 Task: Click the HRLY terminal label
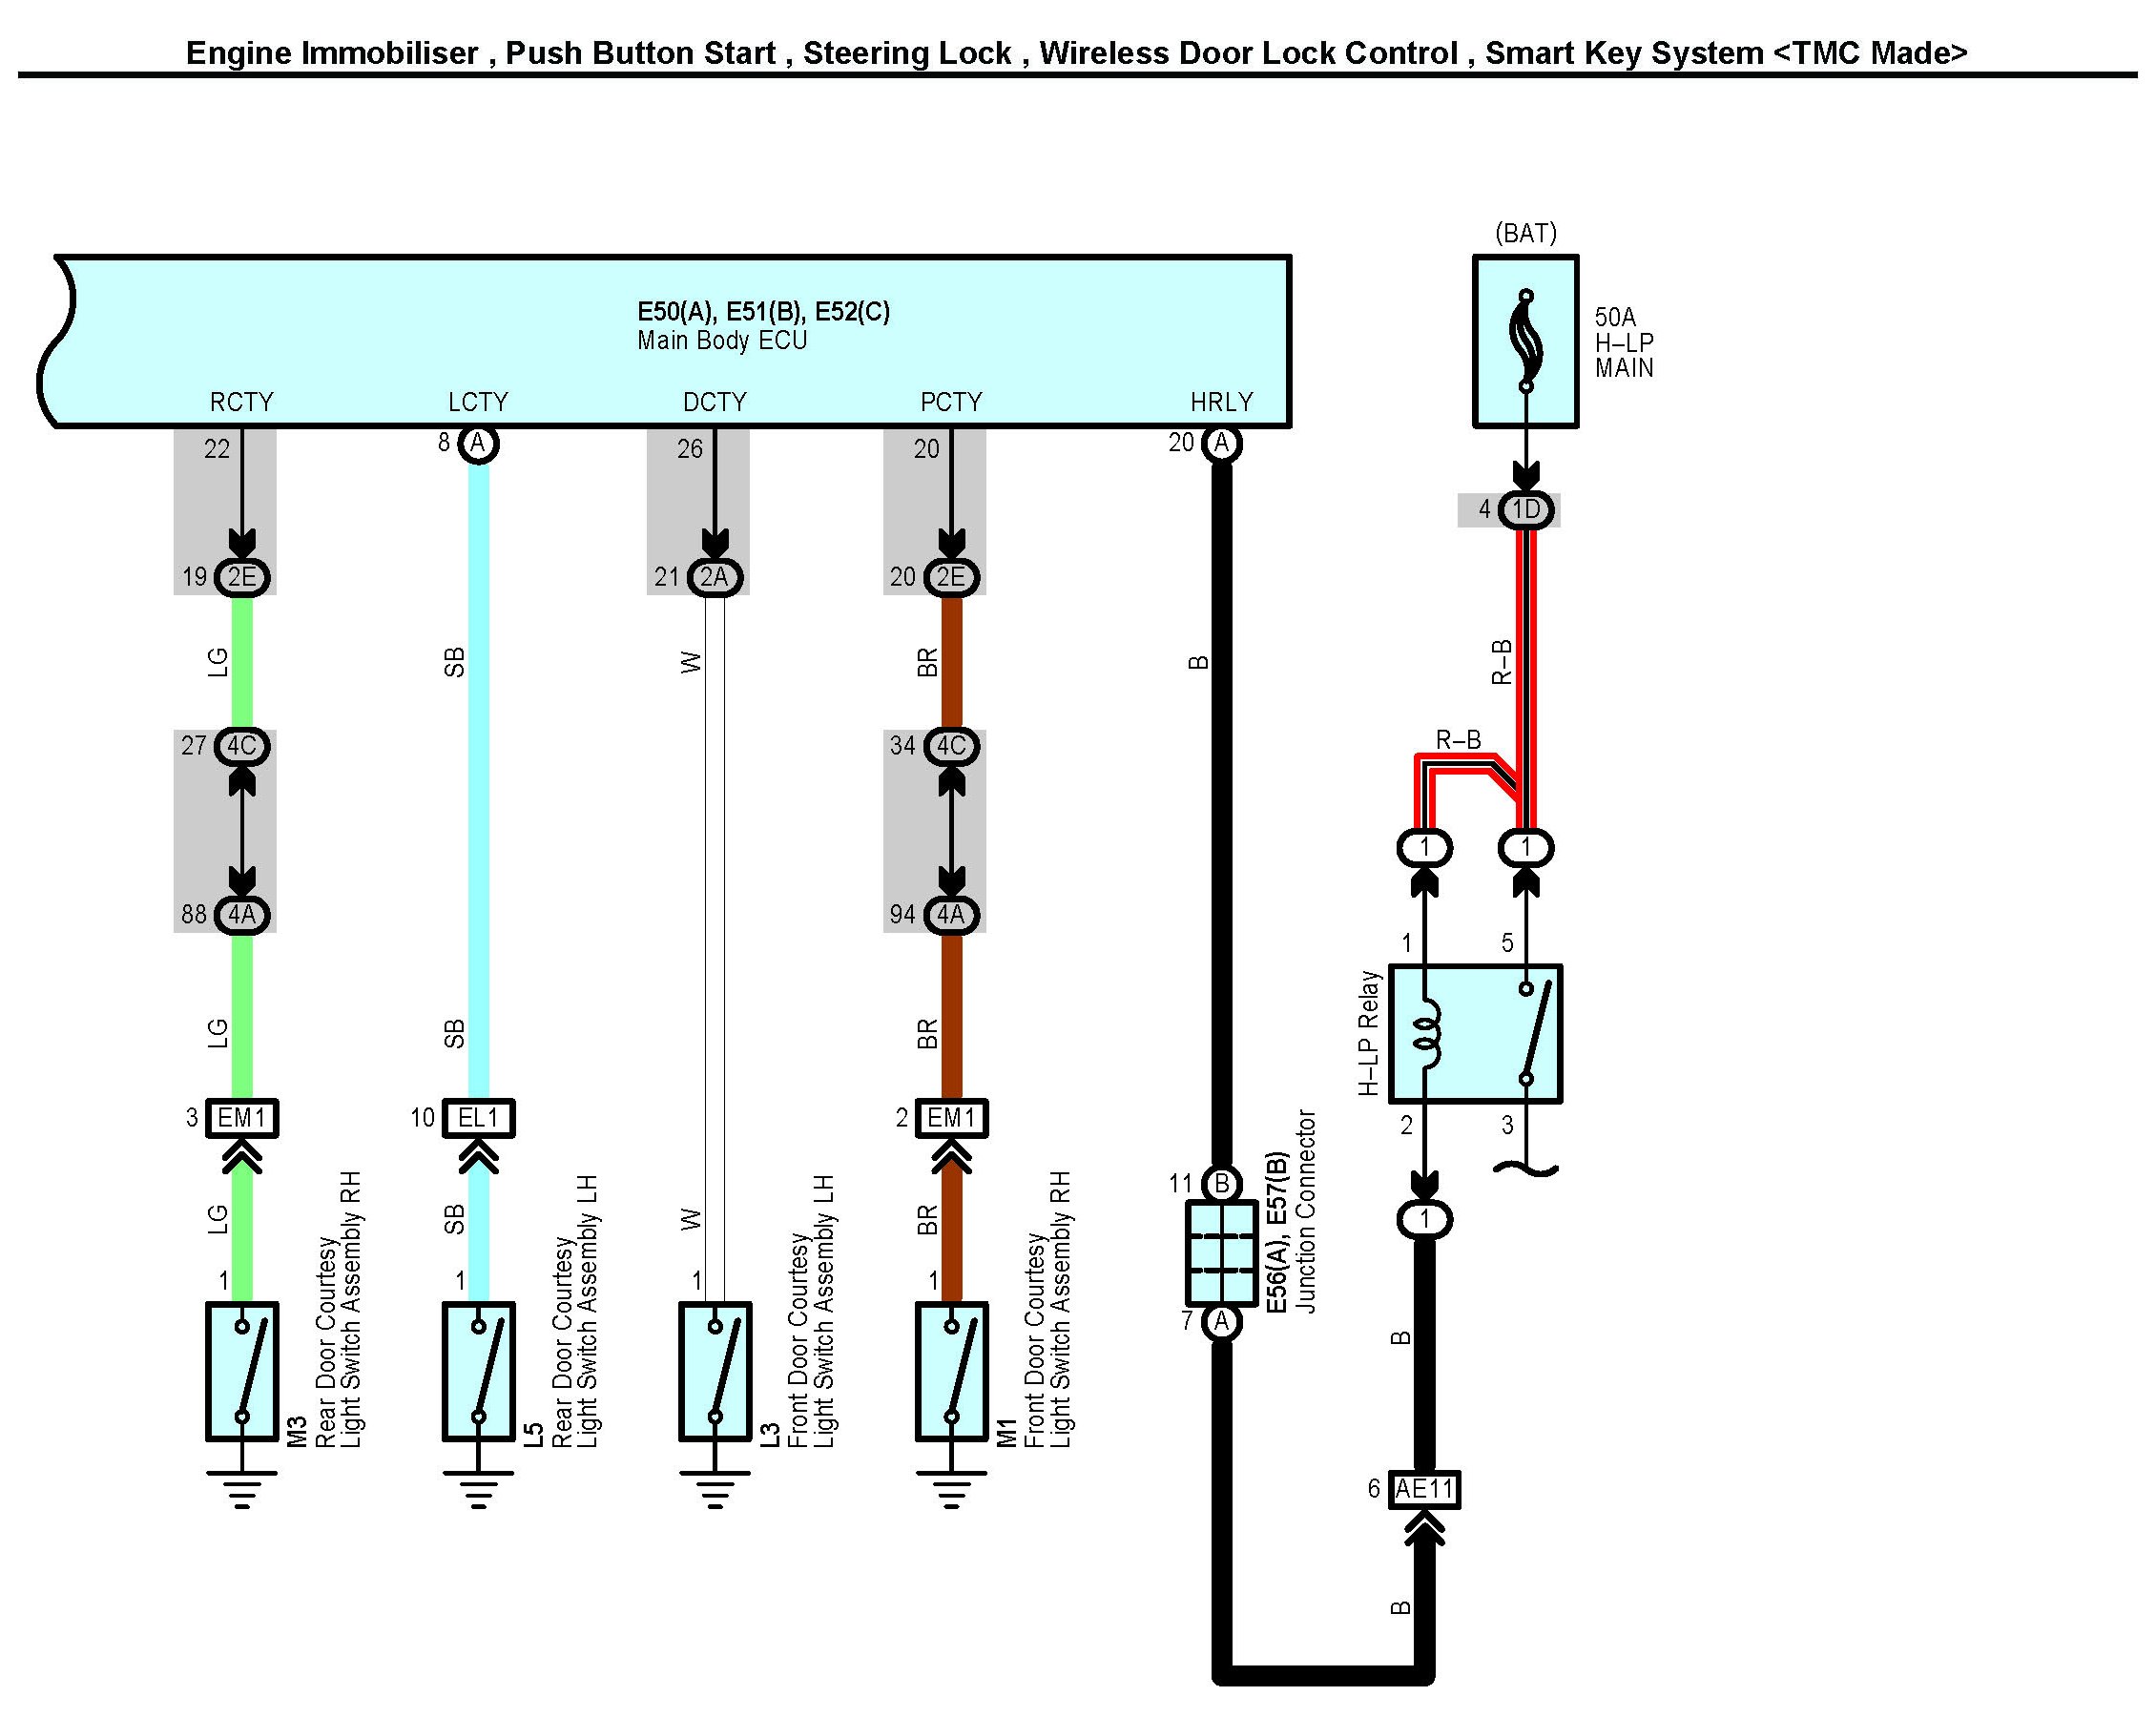1221,402
